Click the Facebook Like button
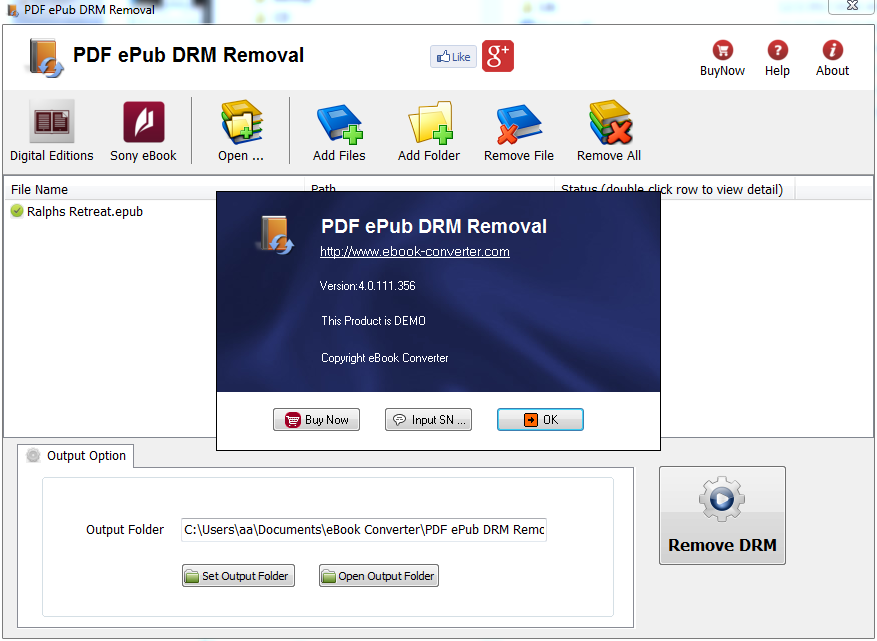 [453, 56]
